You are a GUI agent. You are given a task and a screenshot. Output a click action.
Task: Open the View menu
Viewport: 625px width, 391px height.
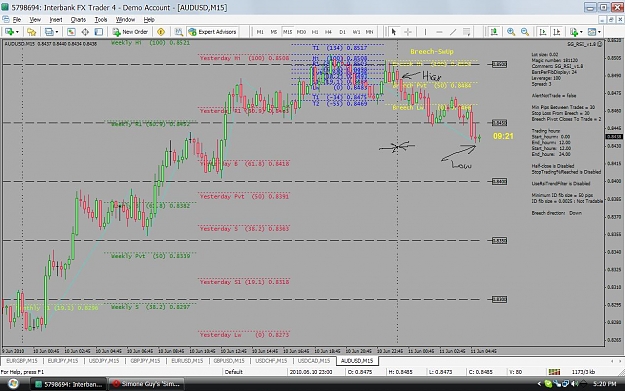pyautogui.click(x=35, y=20)
